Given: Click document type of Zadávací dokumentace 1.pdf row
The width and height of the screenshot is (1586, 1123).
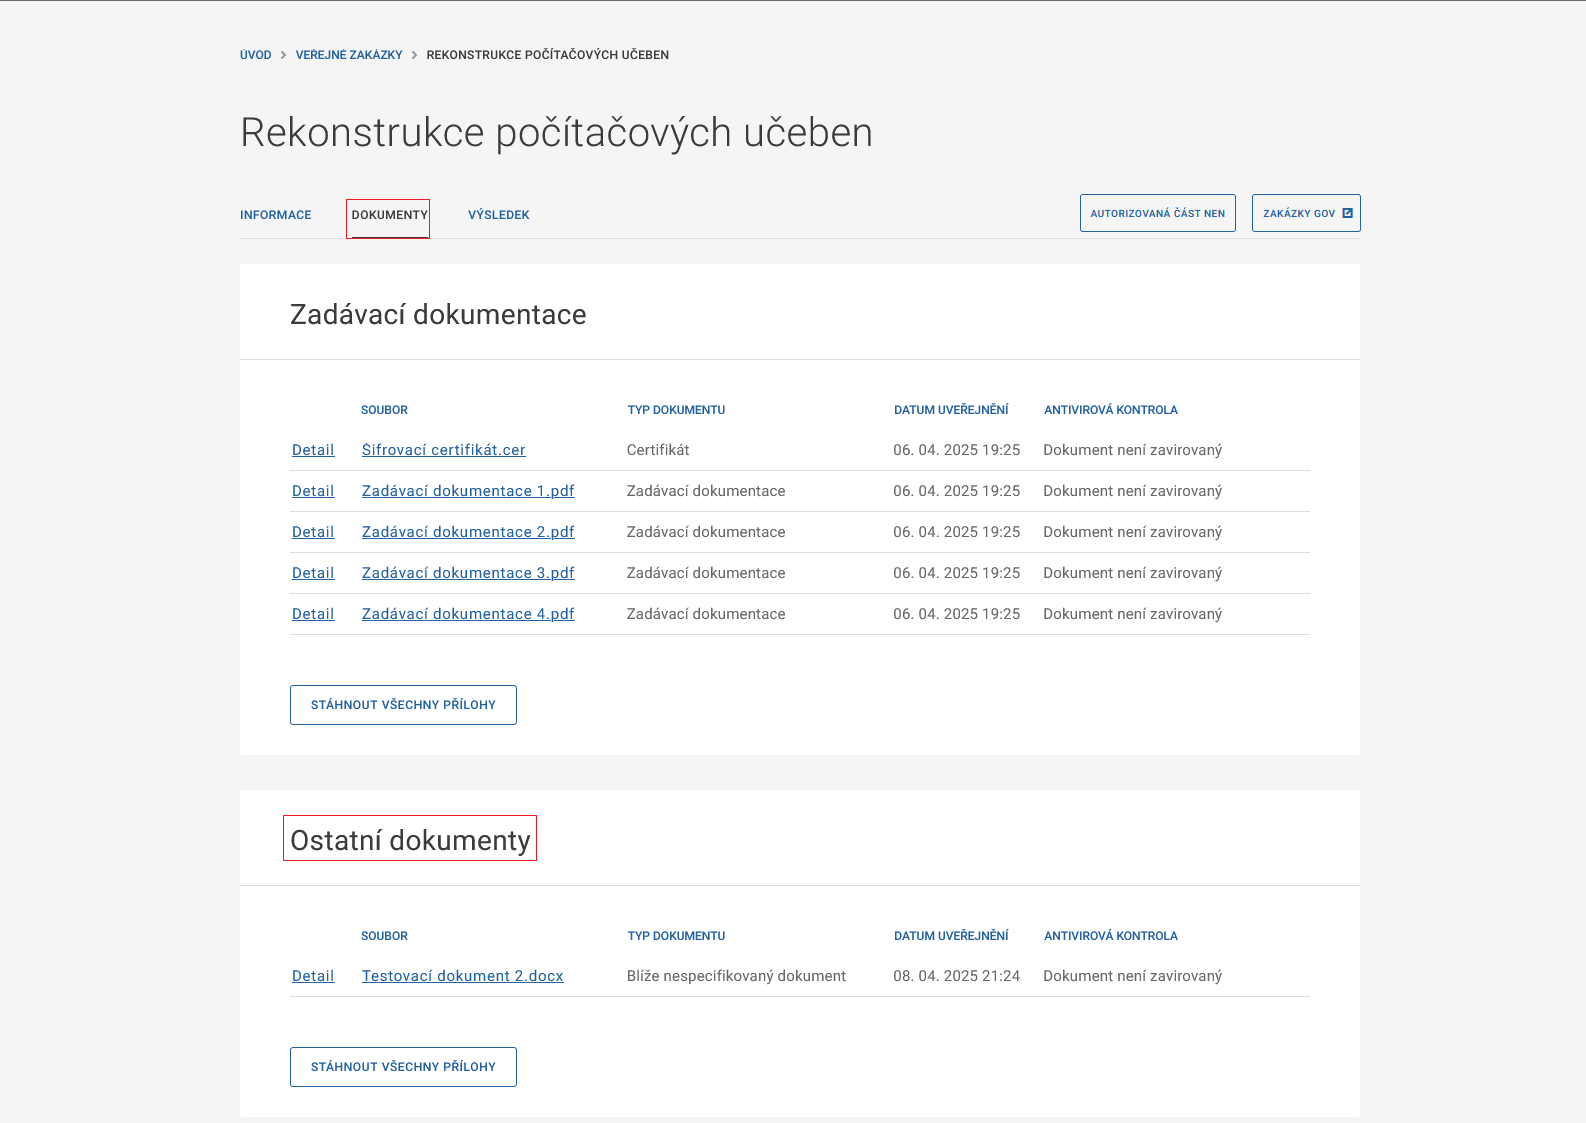Looking at the screenshot, I should [x=706, y=491].
